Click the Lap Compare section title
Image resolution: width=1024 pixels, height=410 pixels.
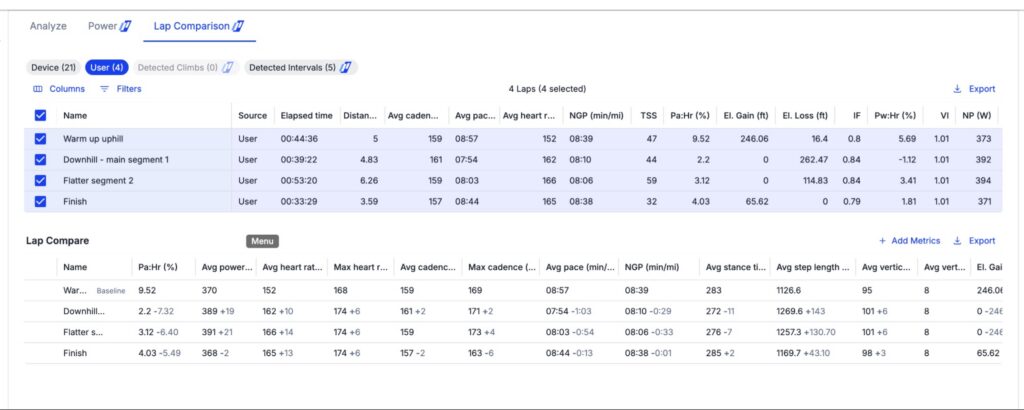(x=57, y=241)
